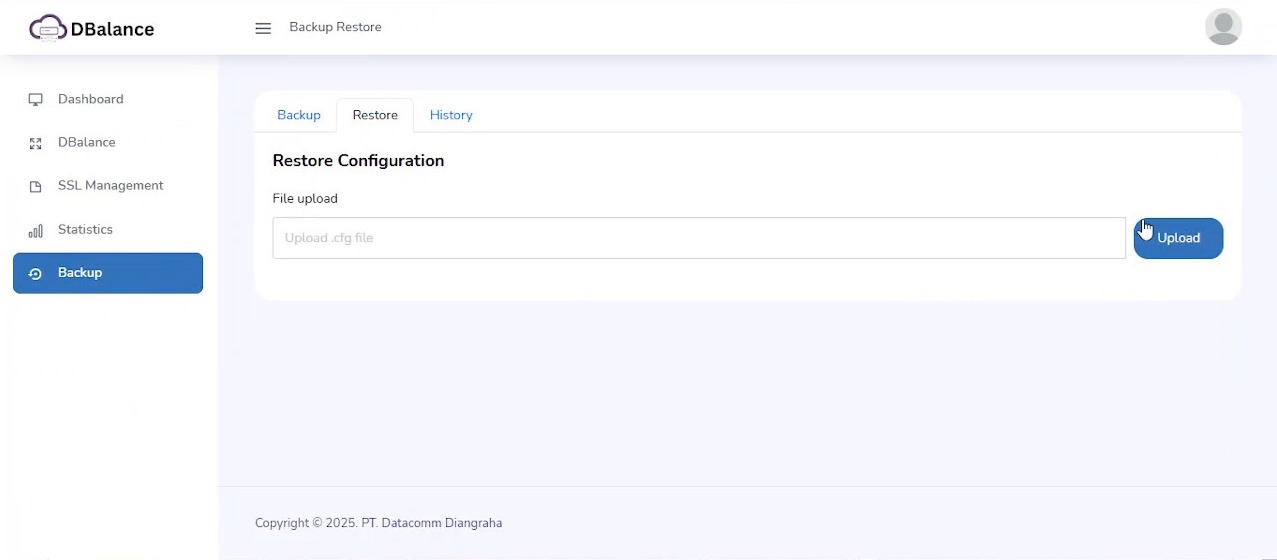Toggle the hamburger sidebar menu
The height and width of the screenshot is (560, 1277).
263,28
